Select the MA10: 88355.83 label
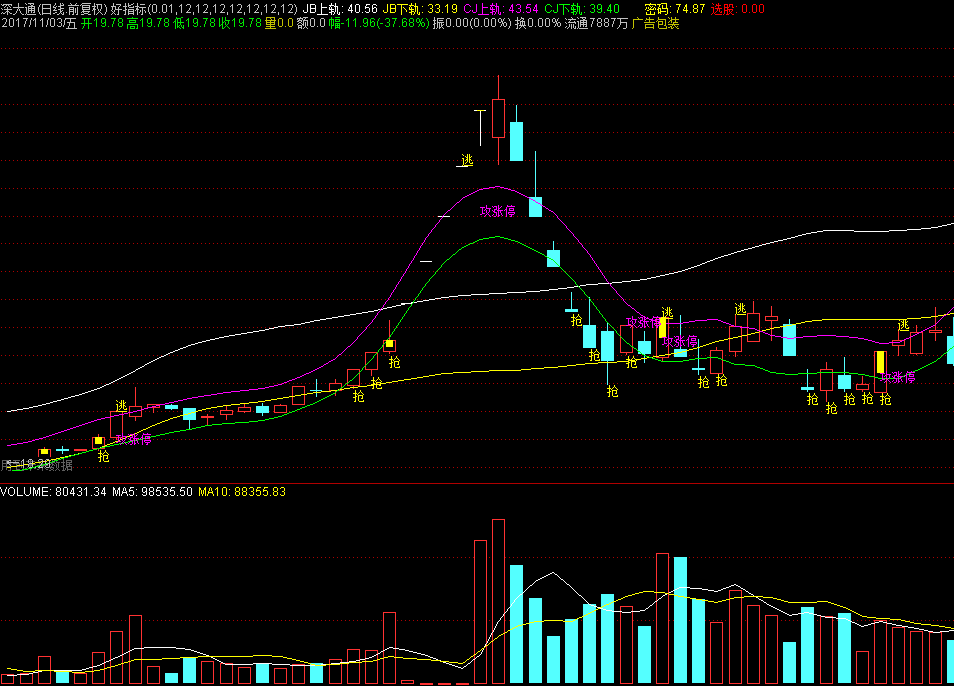 point(242,492)
